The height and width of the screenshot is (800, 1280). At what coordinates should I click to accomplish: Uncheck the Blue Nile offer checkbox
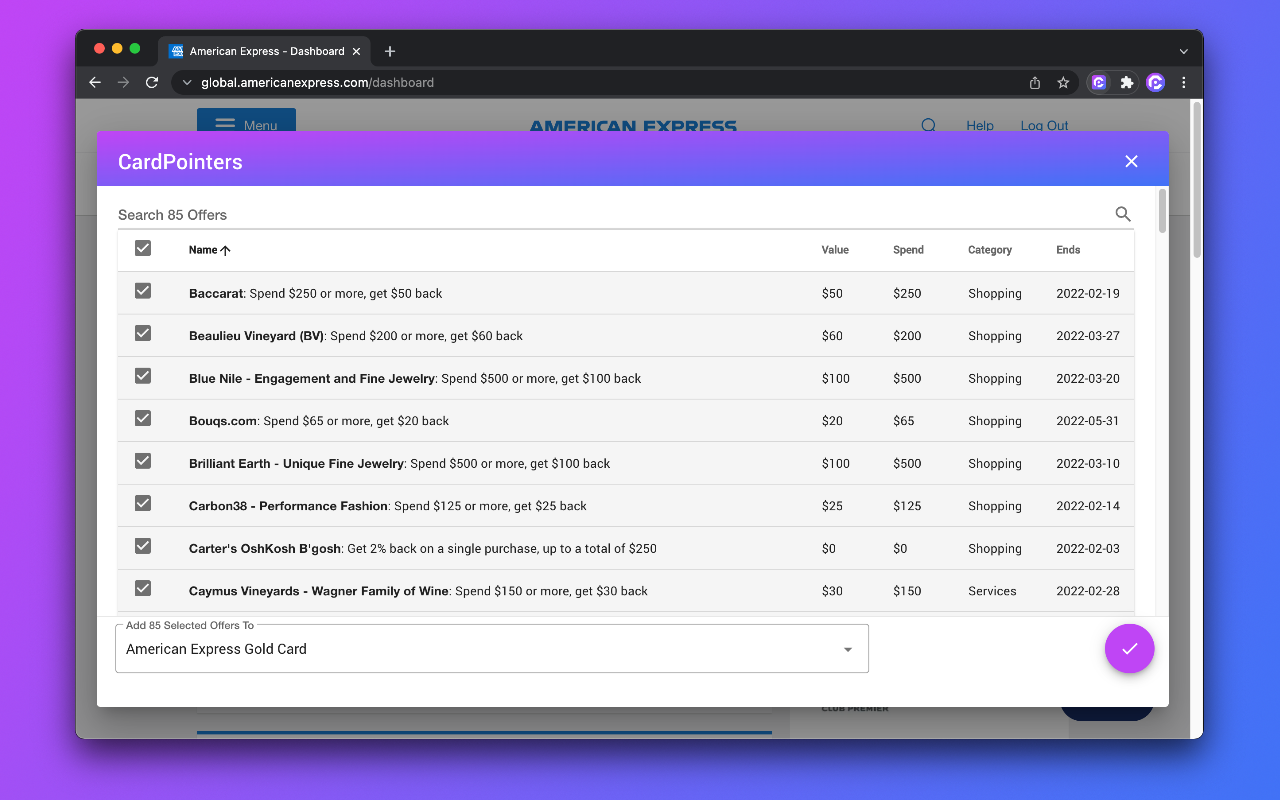(x=143, y=376)
